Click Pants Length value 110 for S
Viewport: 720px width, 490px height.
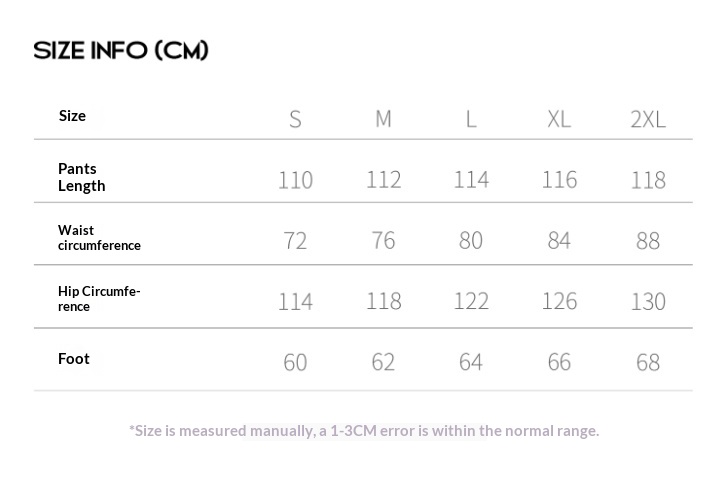tap(295, 180)
